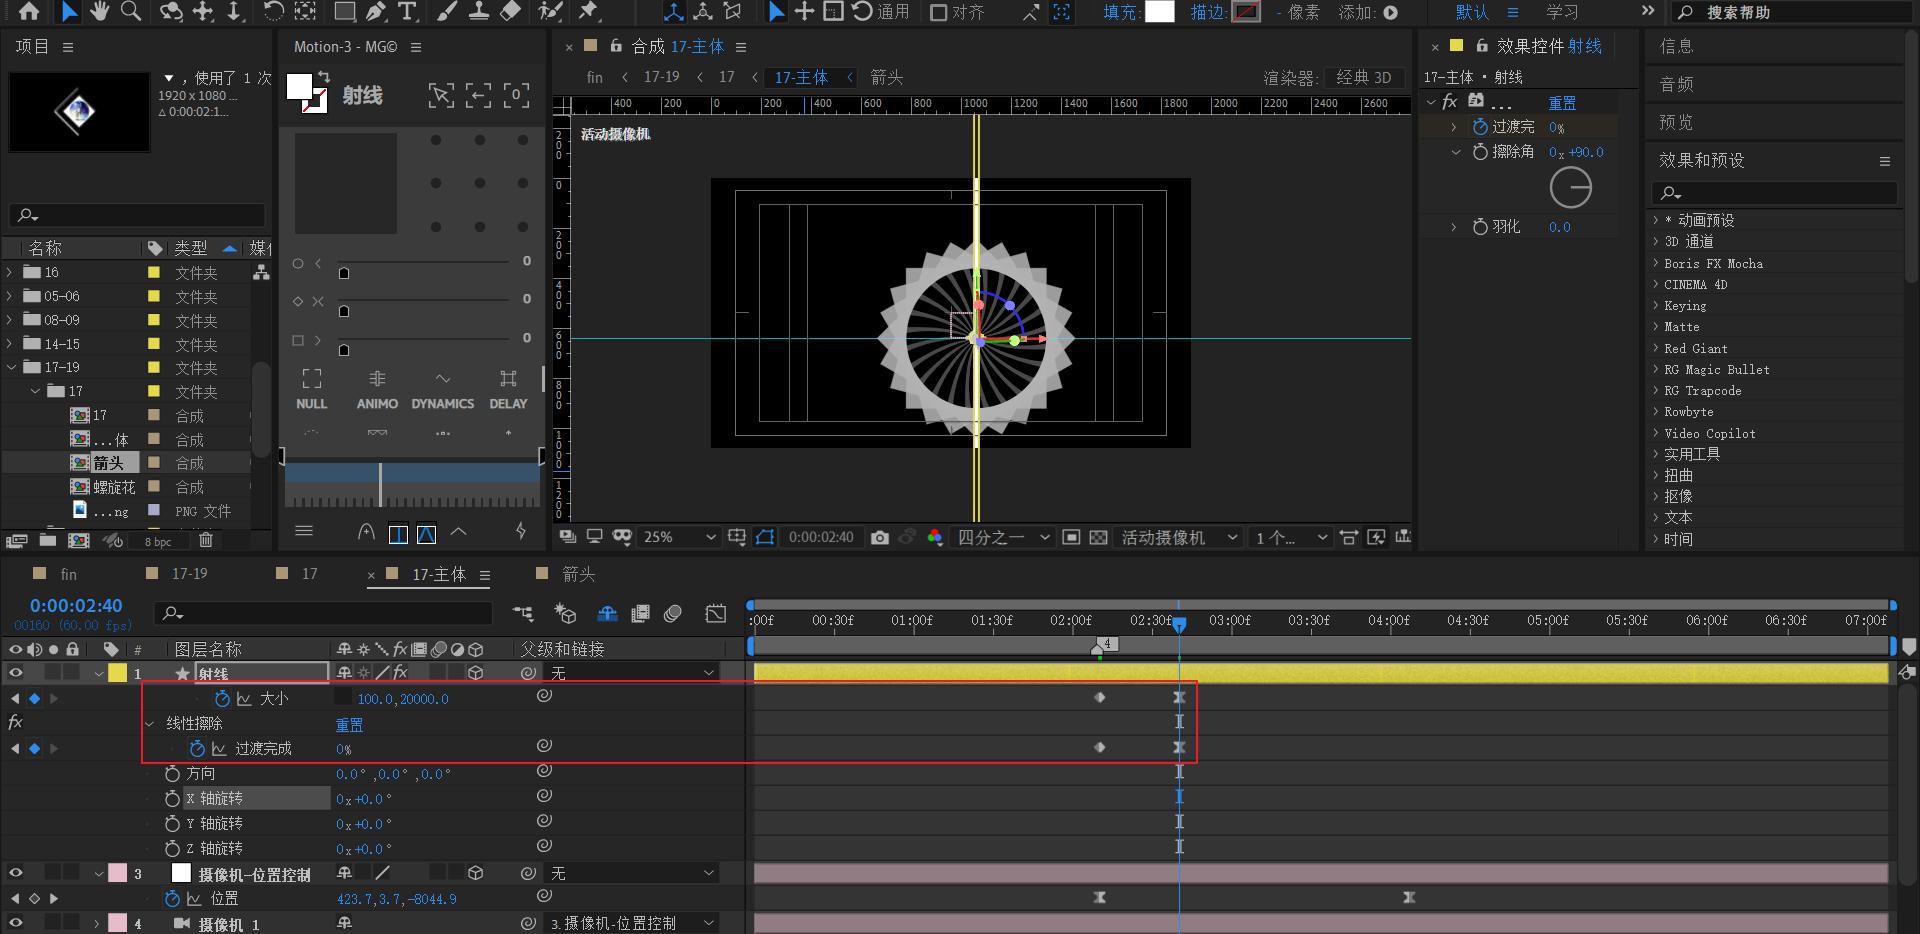Screen dimensions: 1920x934
Task: Switch to the 箭头 timeline tab
Action: pos(578,573)
